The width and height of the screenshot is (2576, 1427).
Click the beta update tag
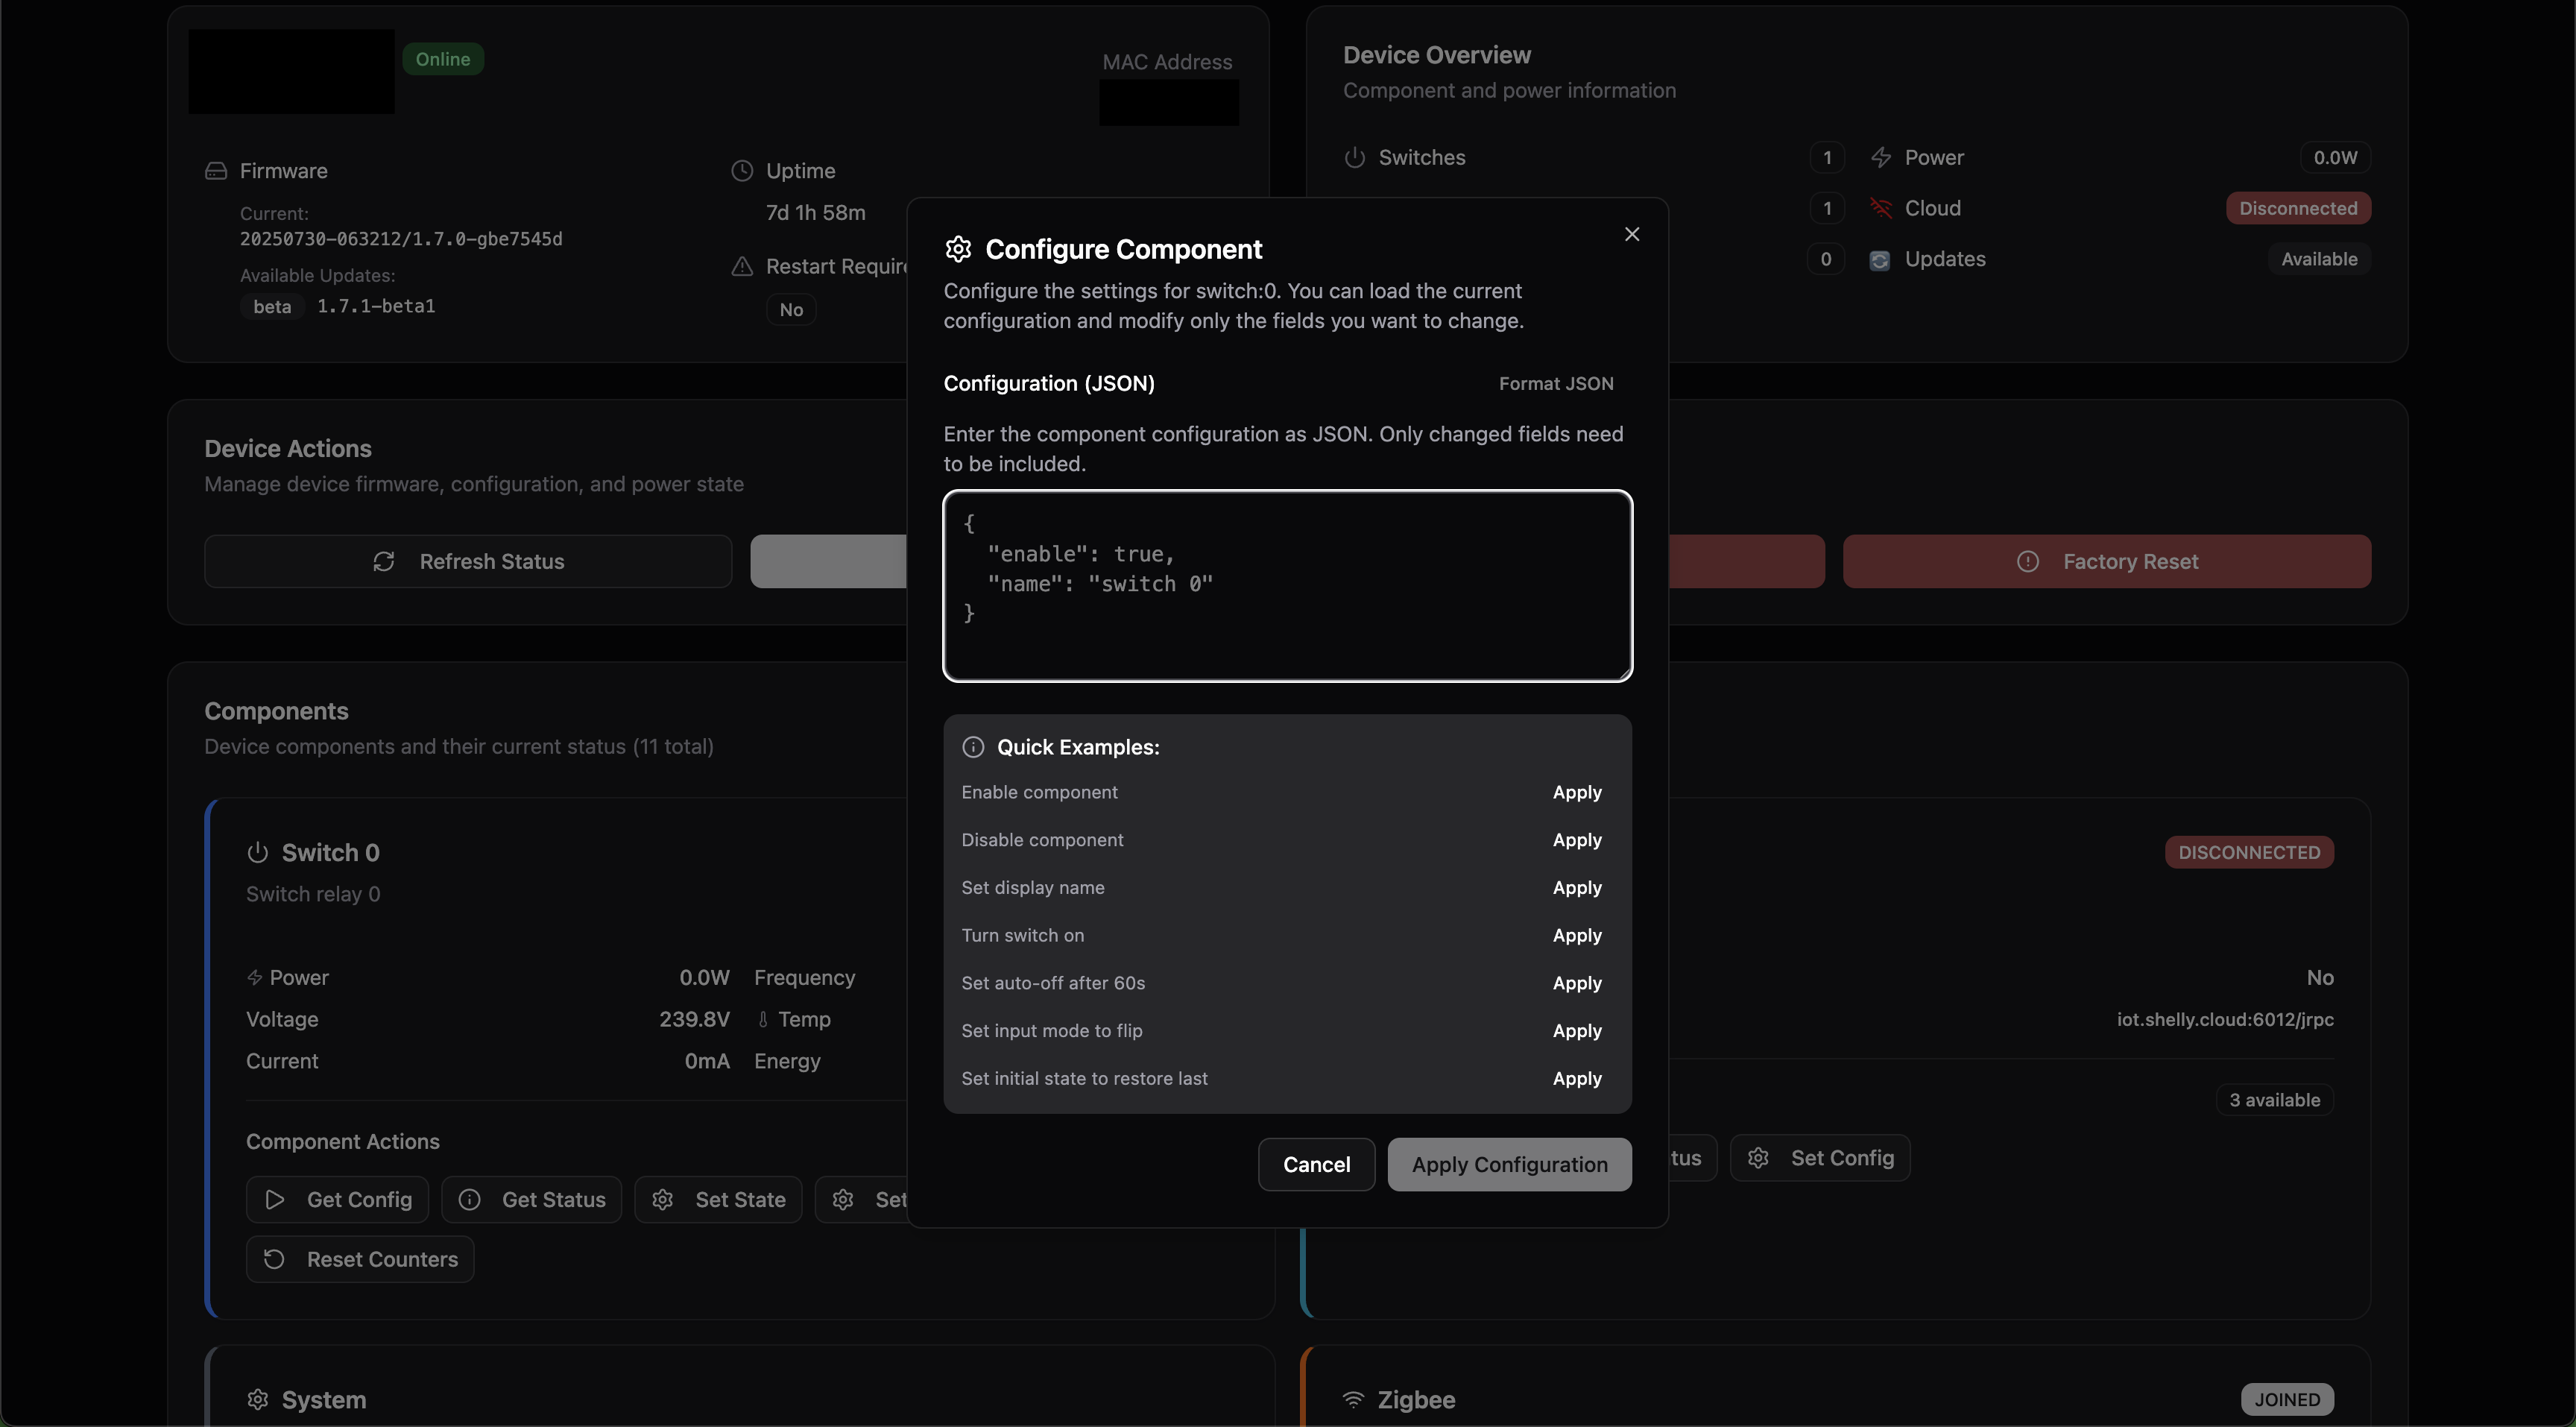(x=272, y=307)
